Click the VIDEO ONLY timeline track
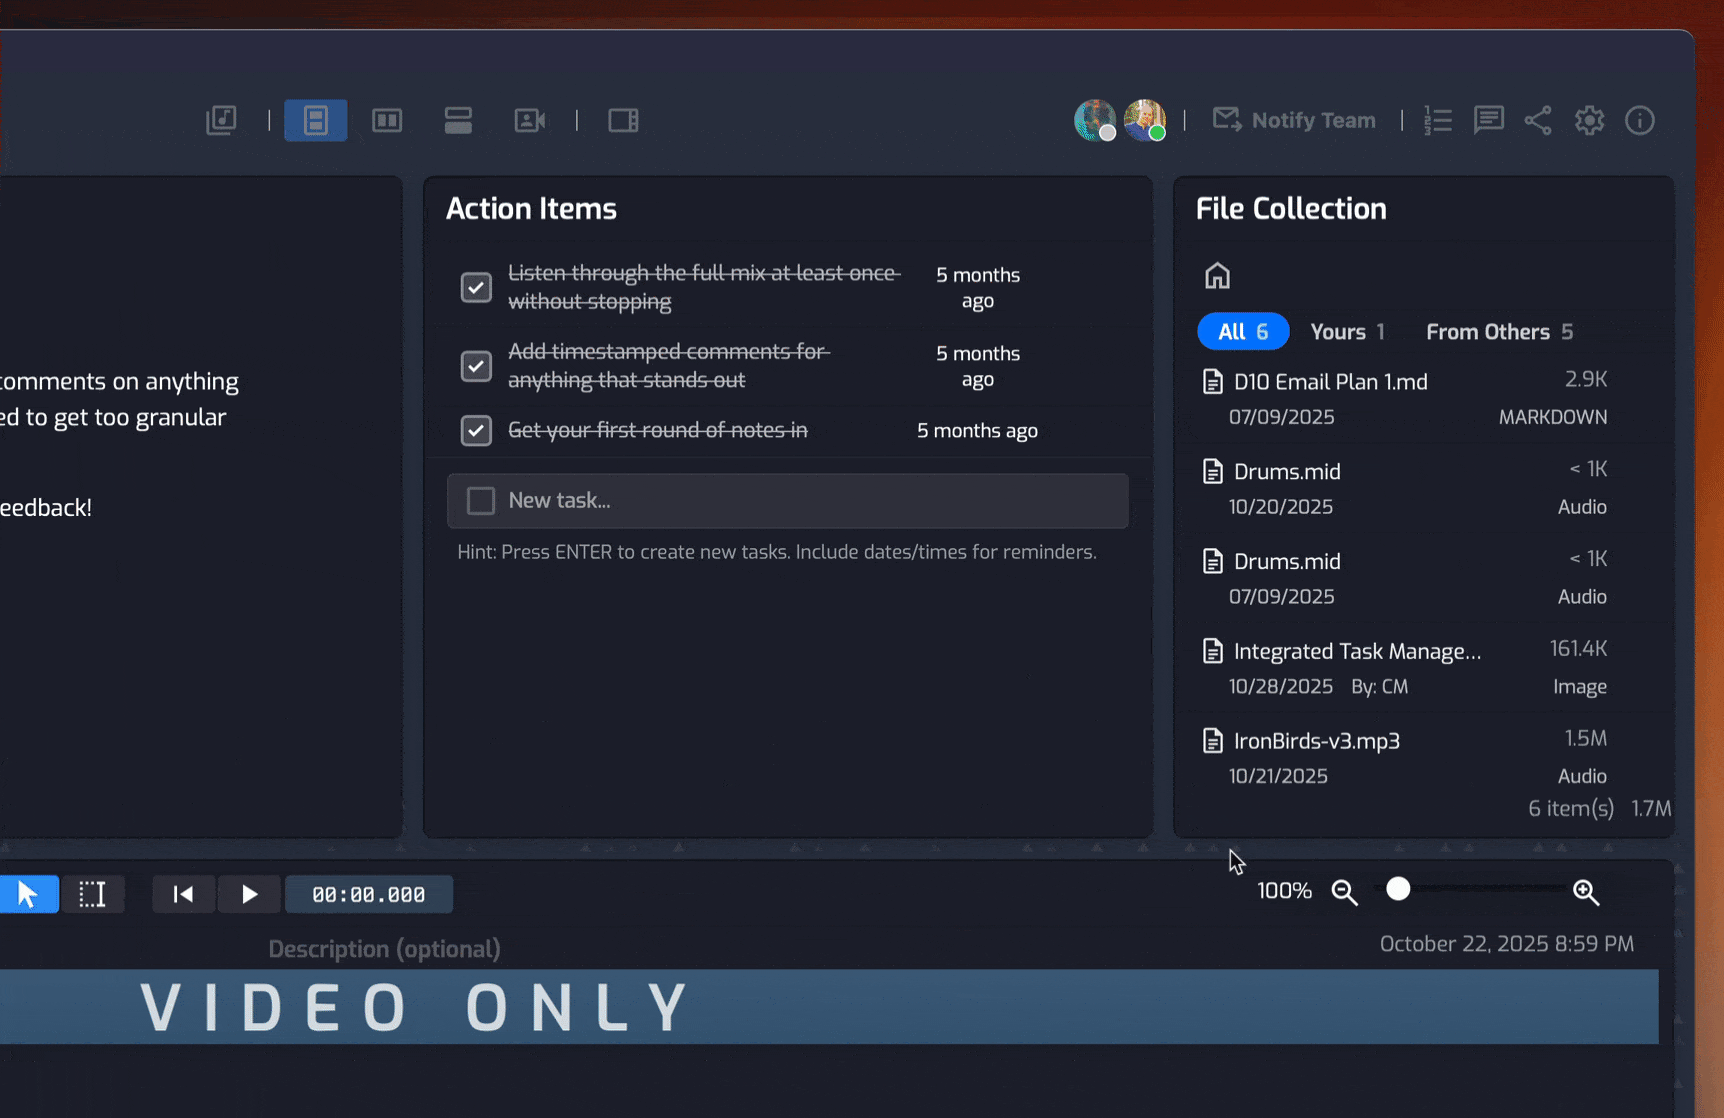Image resolution: width=1724 pixels, height=1118 pixels. (x=829, y=1006)
